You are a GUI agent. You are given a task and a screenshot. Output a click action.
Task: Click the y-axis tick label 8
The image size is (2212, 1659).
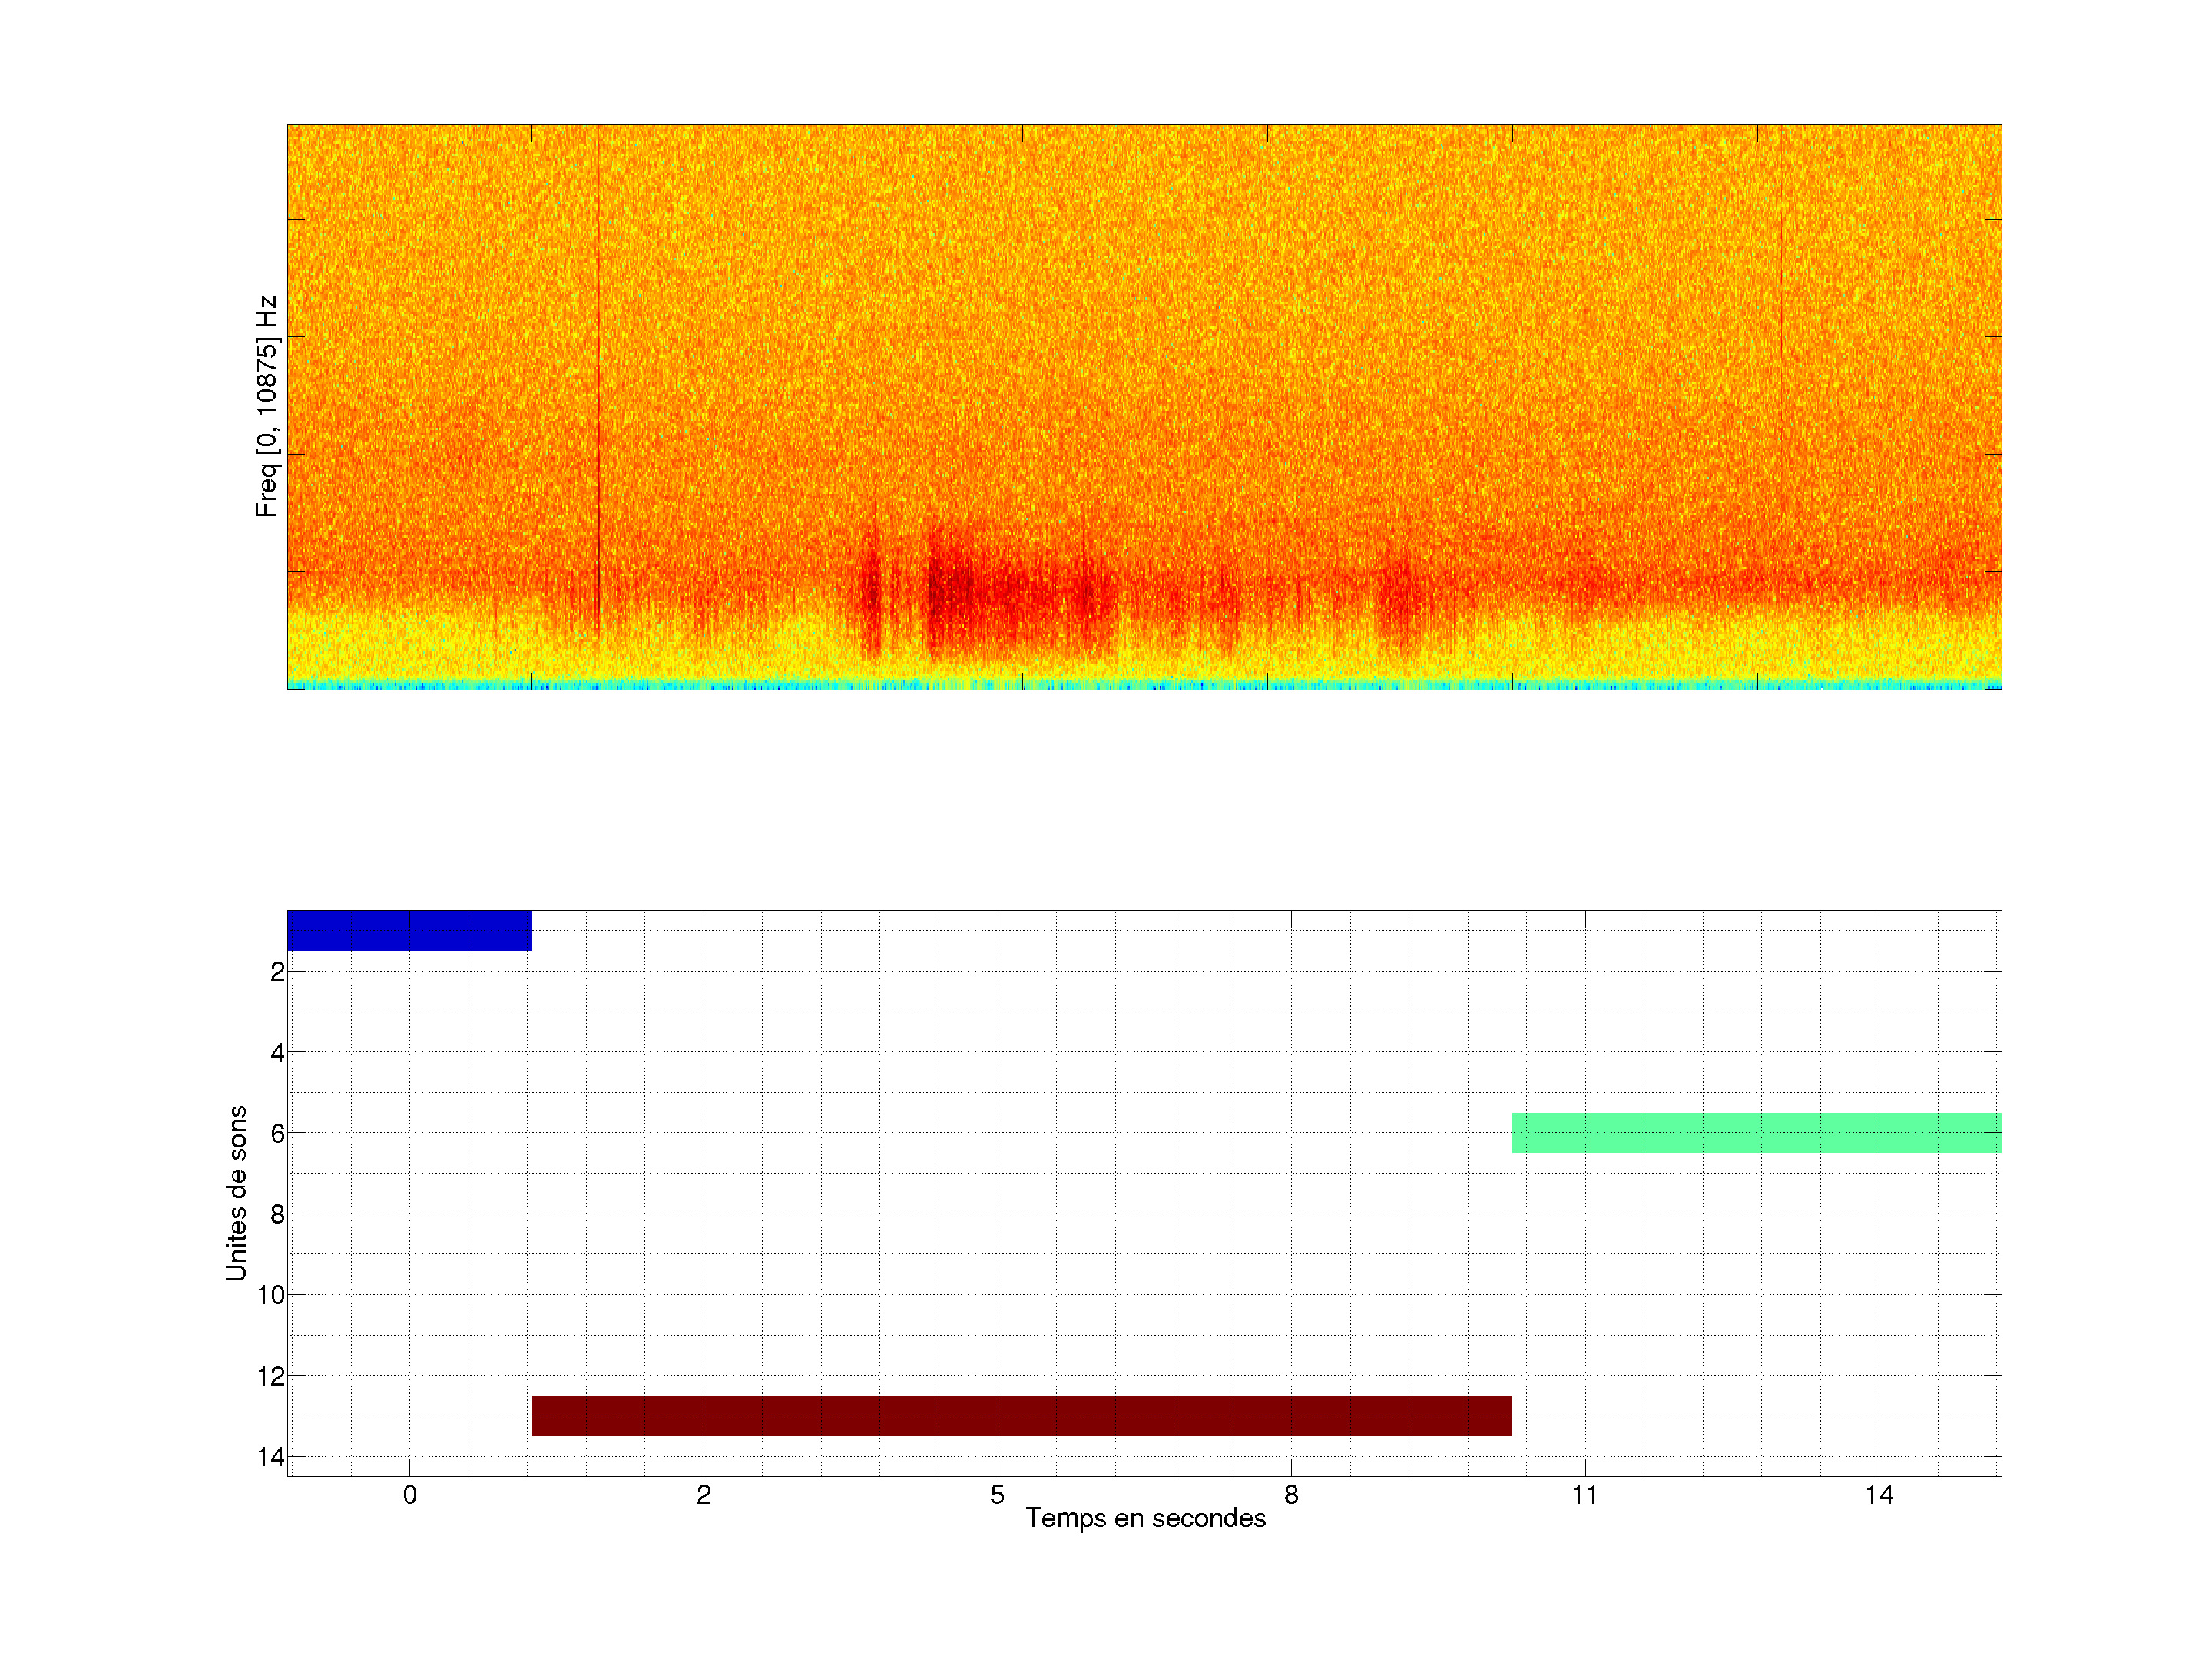(277, 1215)
